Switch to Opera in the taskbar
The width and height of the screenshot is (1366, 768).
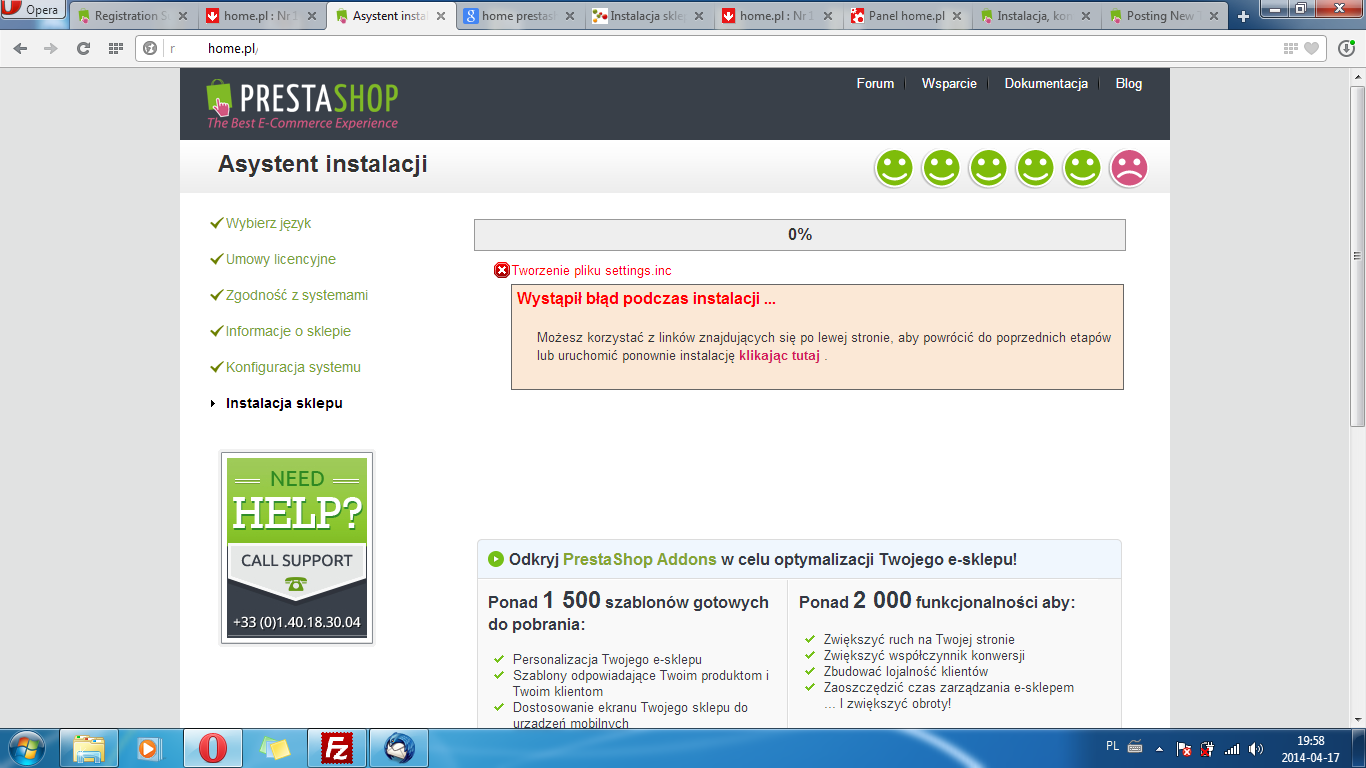tap(212, 748)
